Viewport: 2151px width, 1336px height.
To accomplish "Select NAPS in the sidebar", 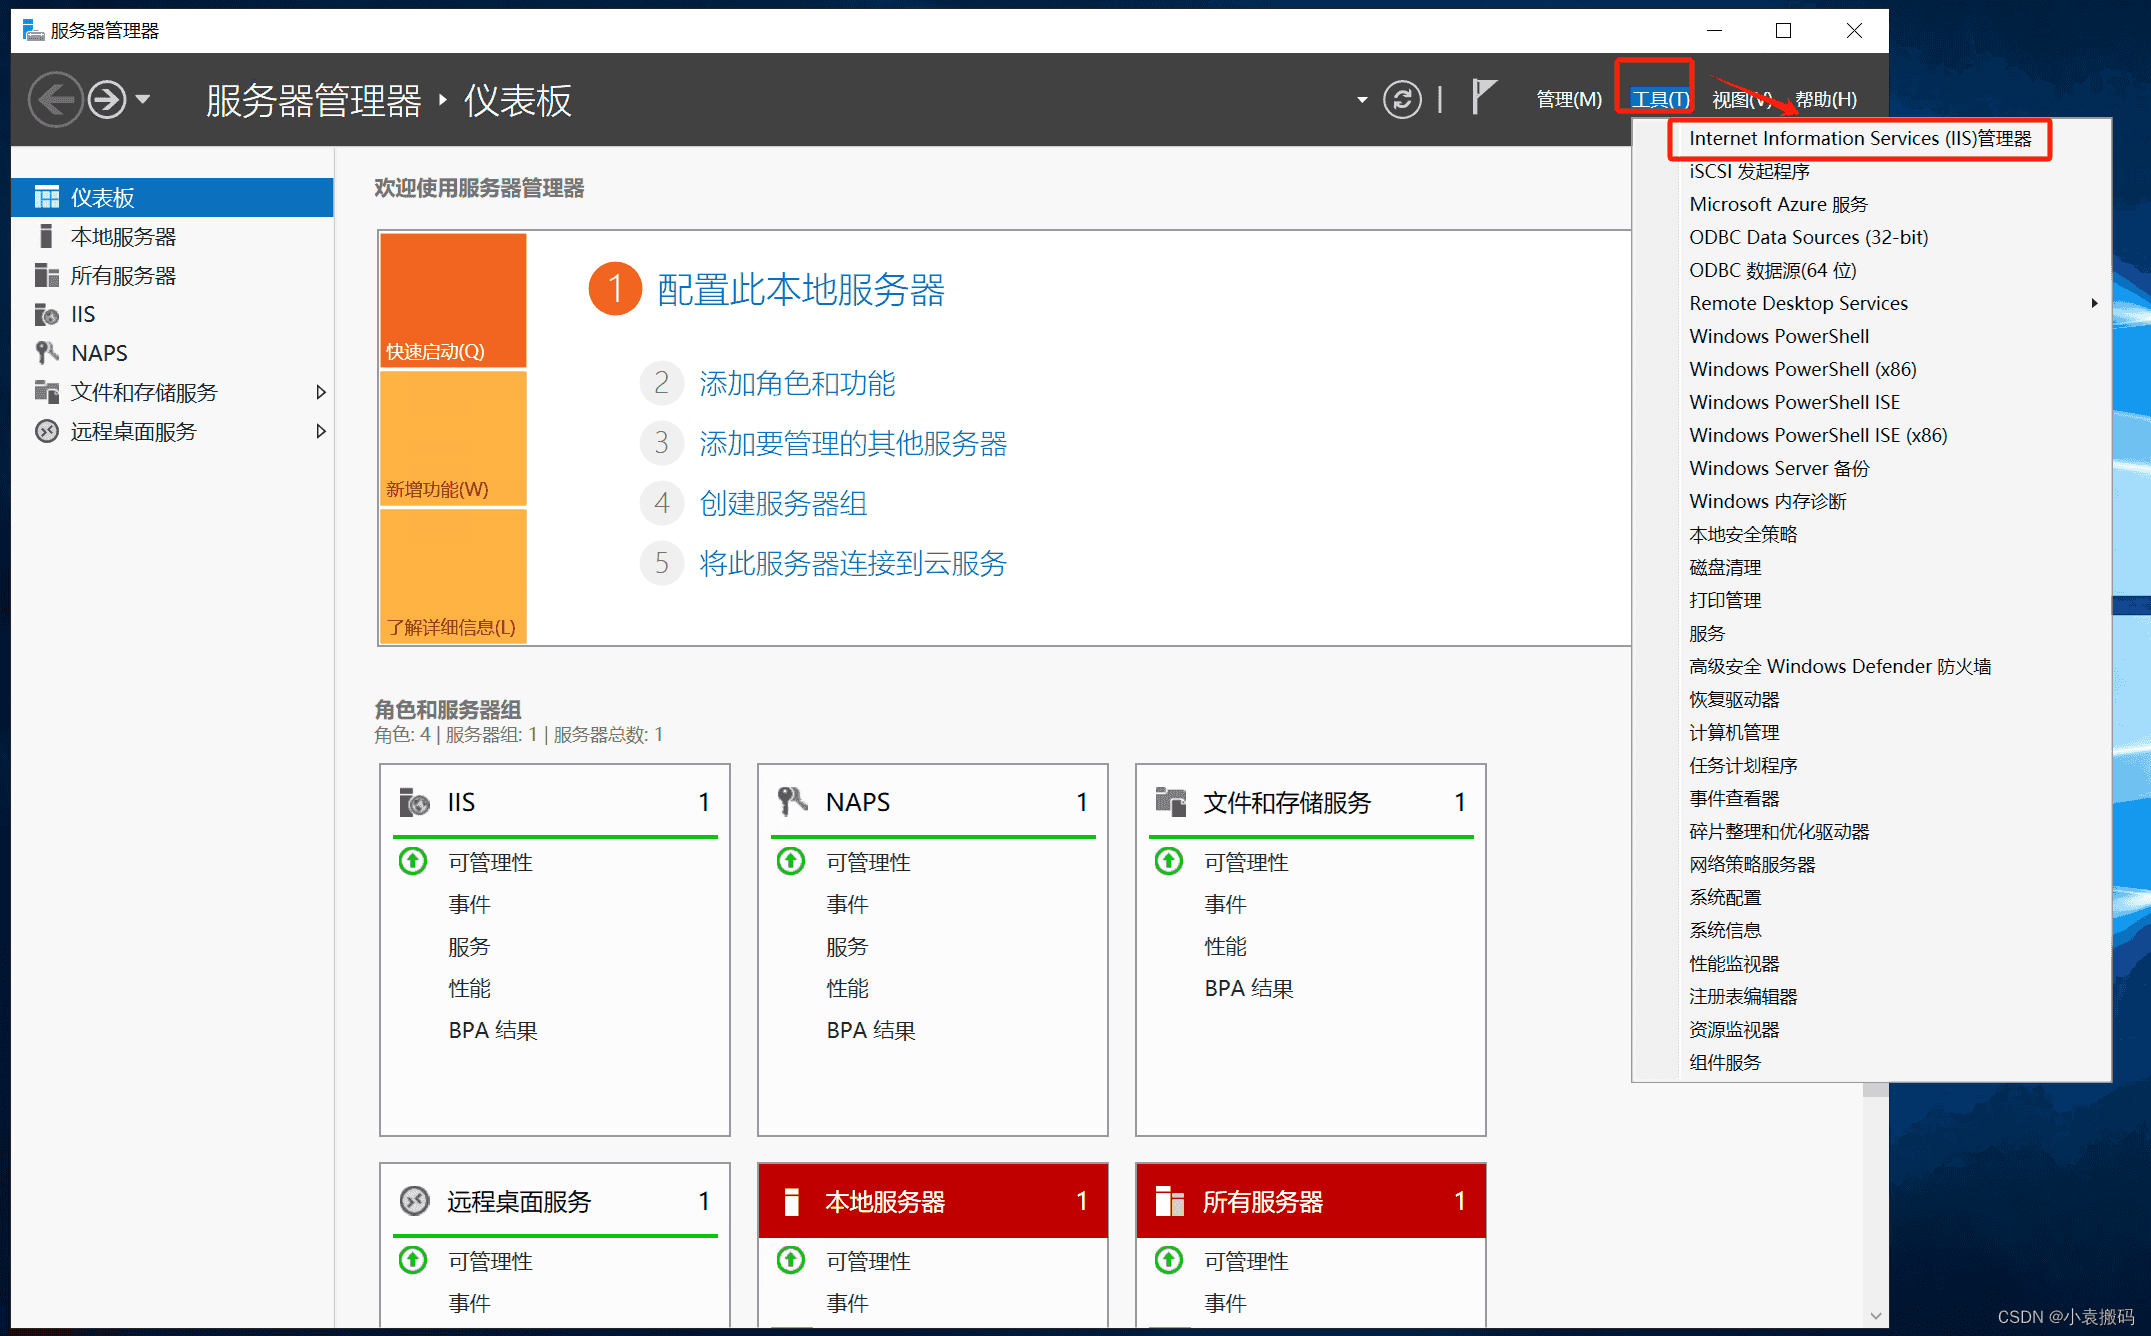I will [x=99, y=353].
